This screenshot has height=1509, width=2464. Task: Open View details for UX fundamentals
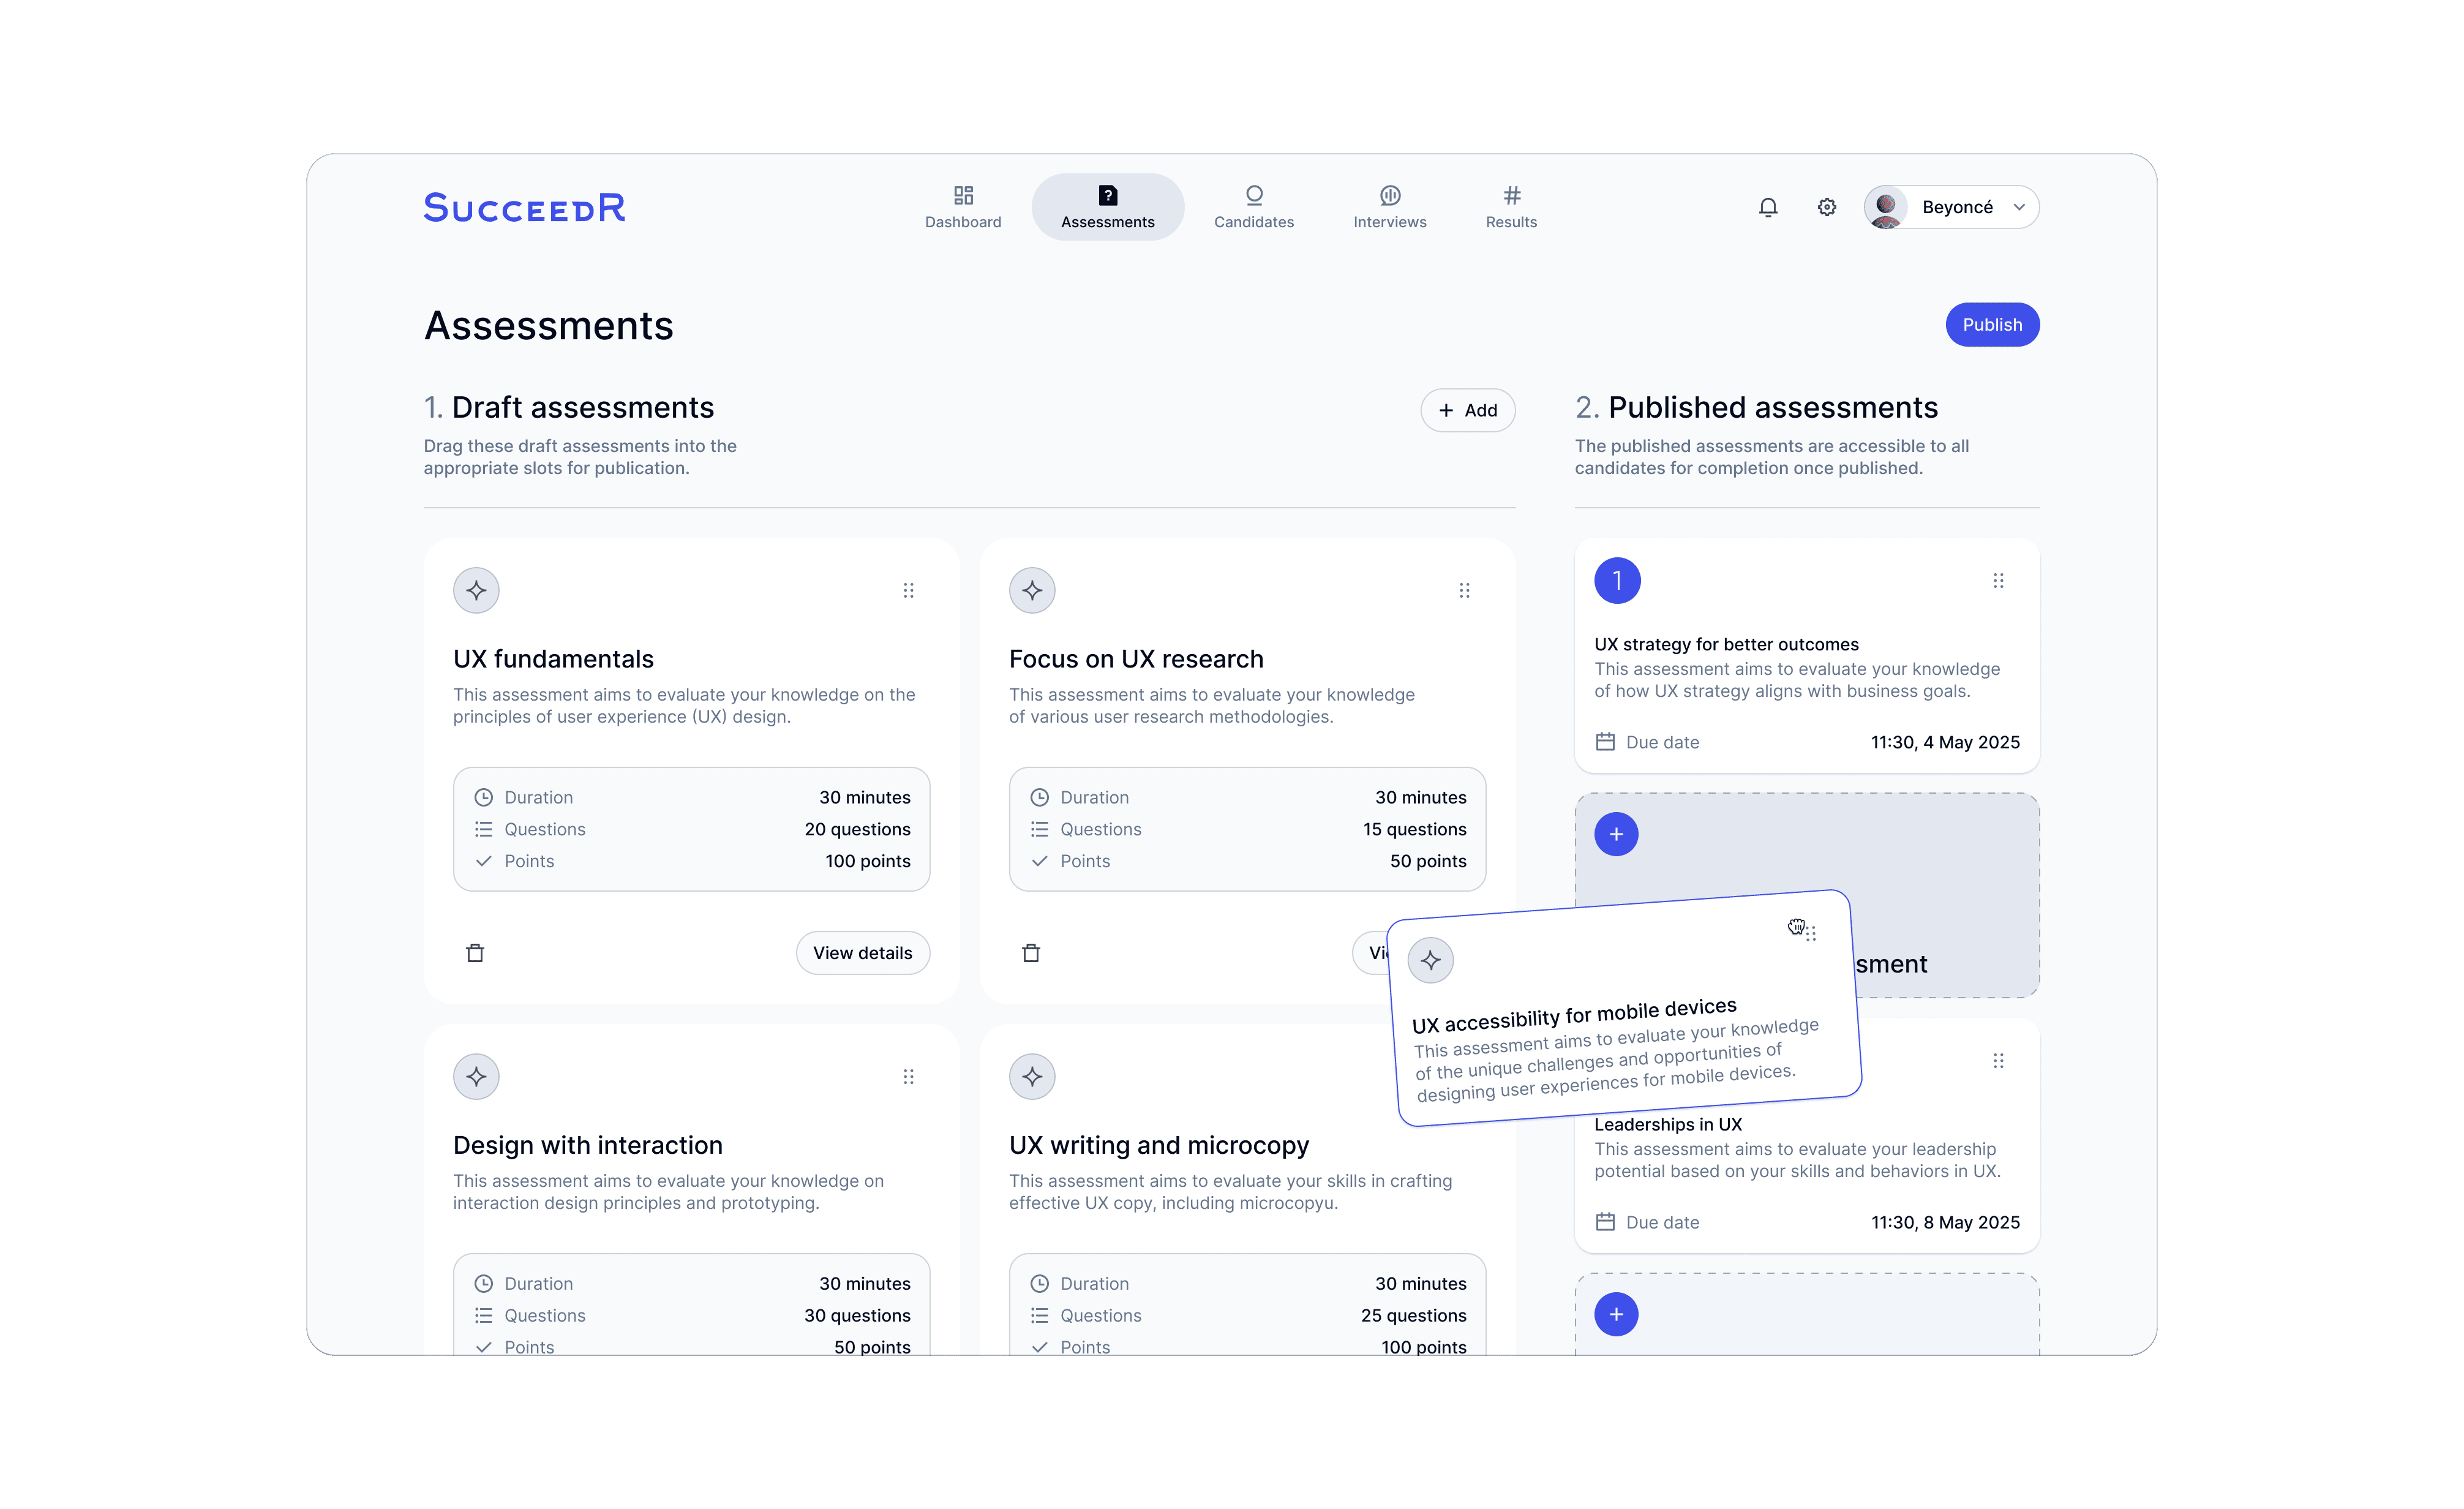point(862,953)
